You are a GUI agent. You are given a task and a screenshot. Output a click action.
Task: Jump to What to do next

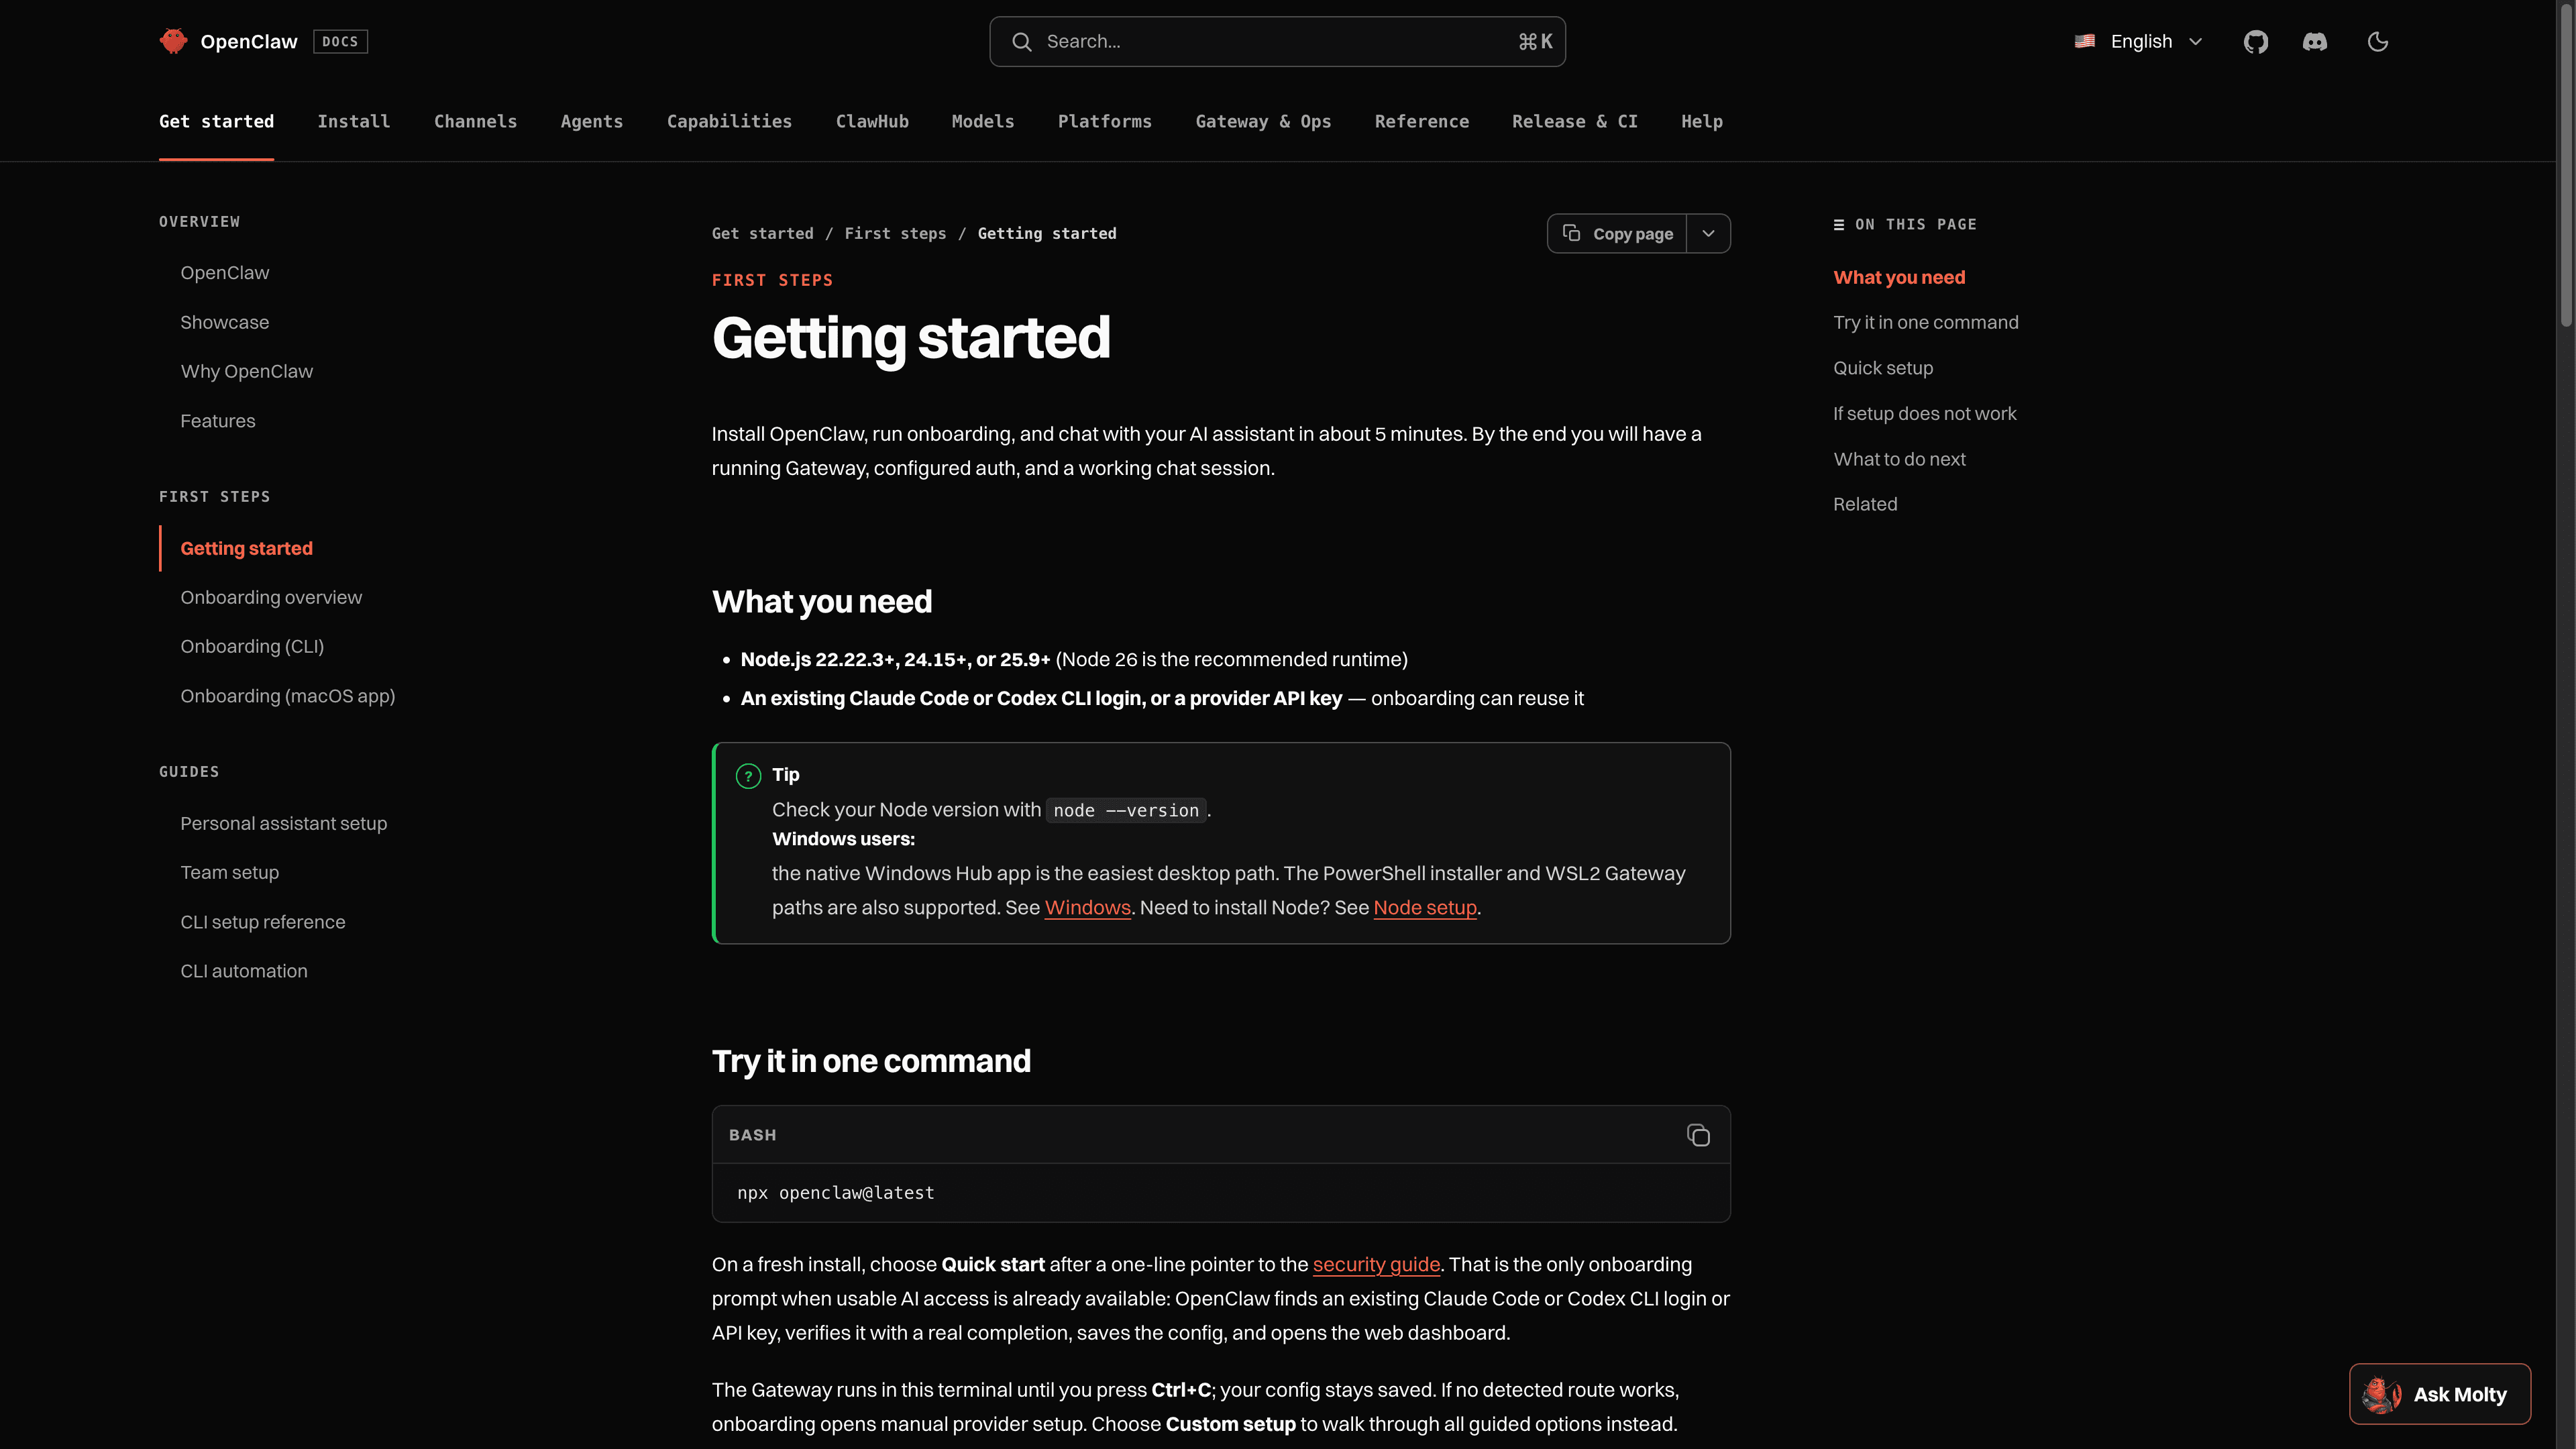(1898, 459)
